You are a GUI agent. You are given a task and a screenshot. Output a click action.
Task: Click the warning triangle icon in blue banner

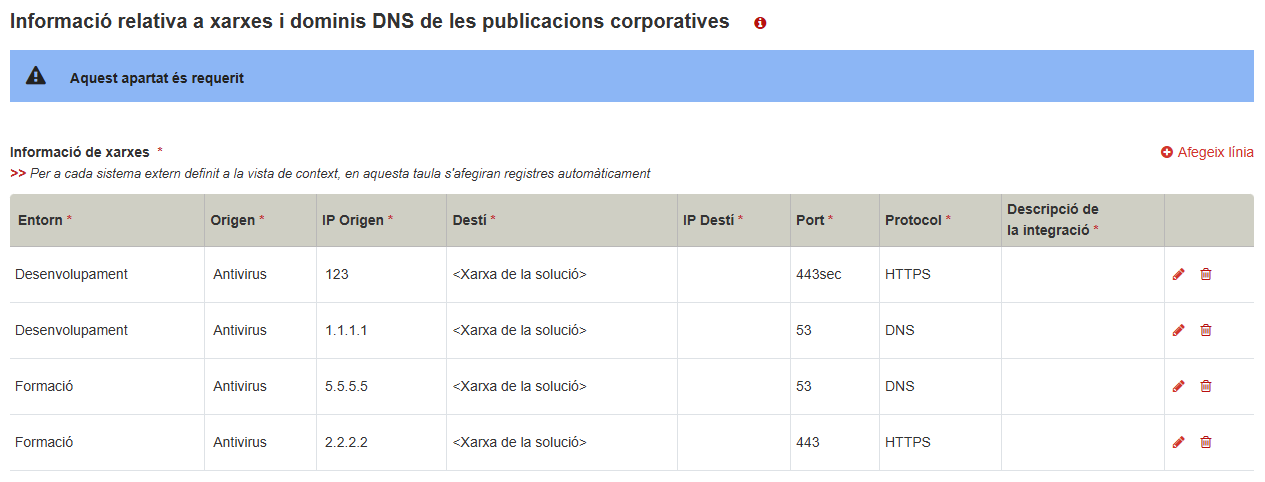[36, 77]
